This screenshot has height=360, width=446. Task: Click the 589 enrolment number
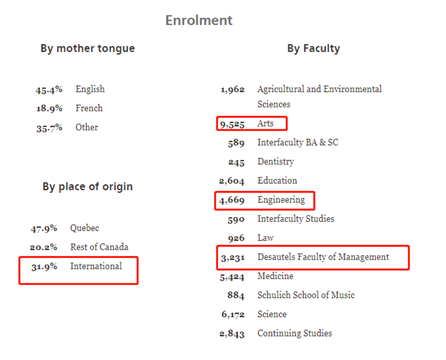click(x=236, y=143)
